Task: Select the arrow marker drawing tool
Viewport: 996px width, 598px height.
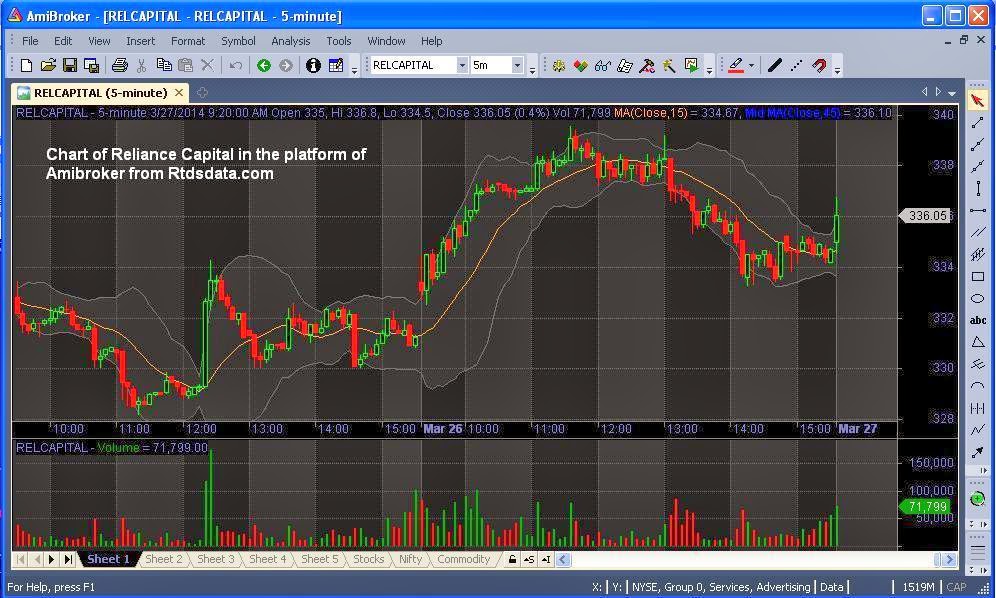Action: click(978, 452)
